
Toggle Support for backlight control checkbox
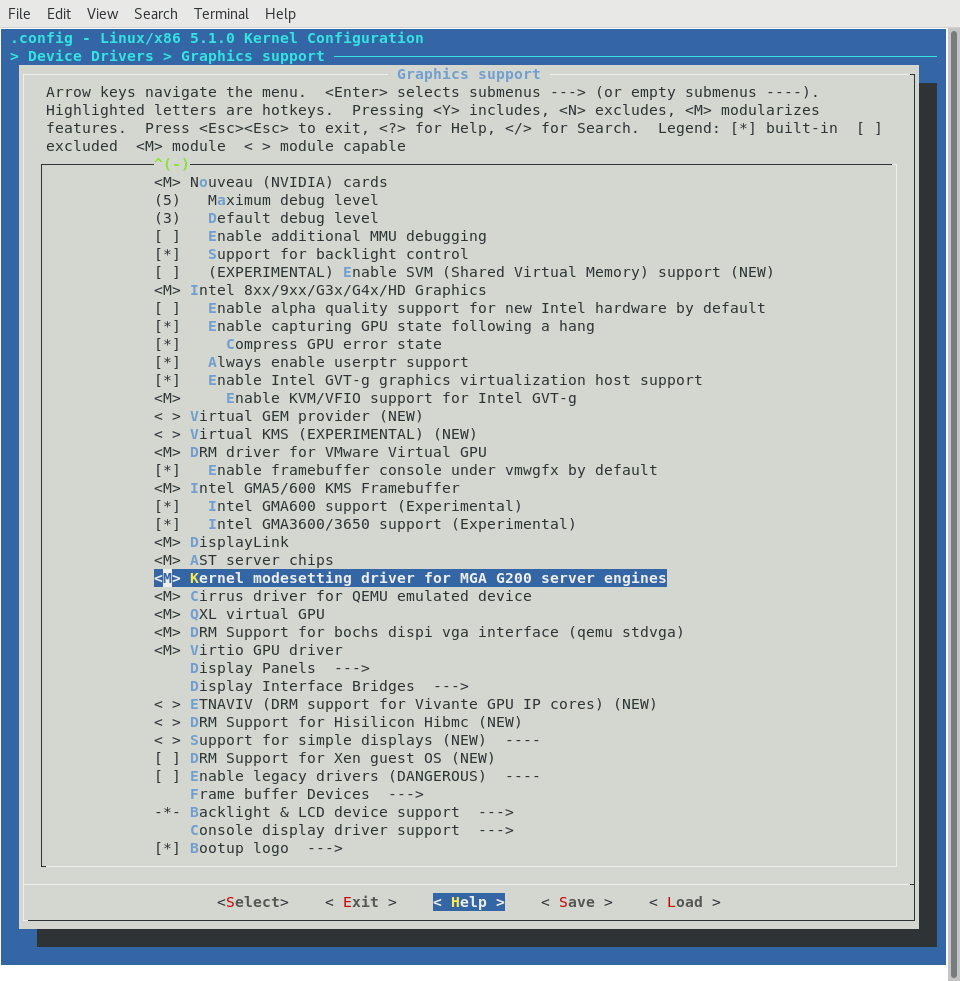167,254
